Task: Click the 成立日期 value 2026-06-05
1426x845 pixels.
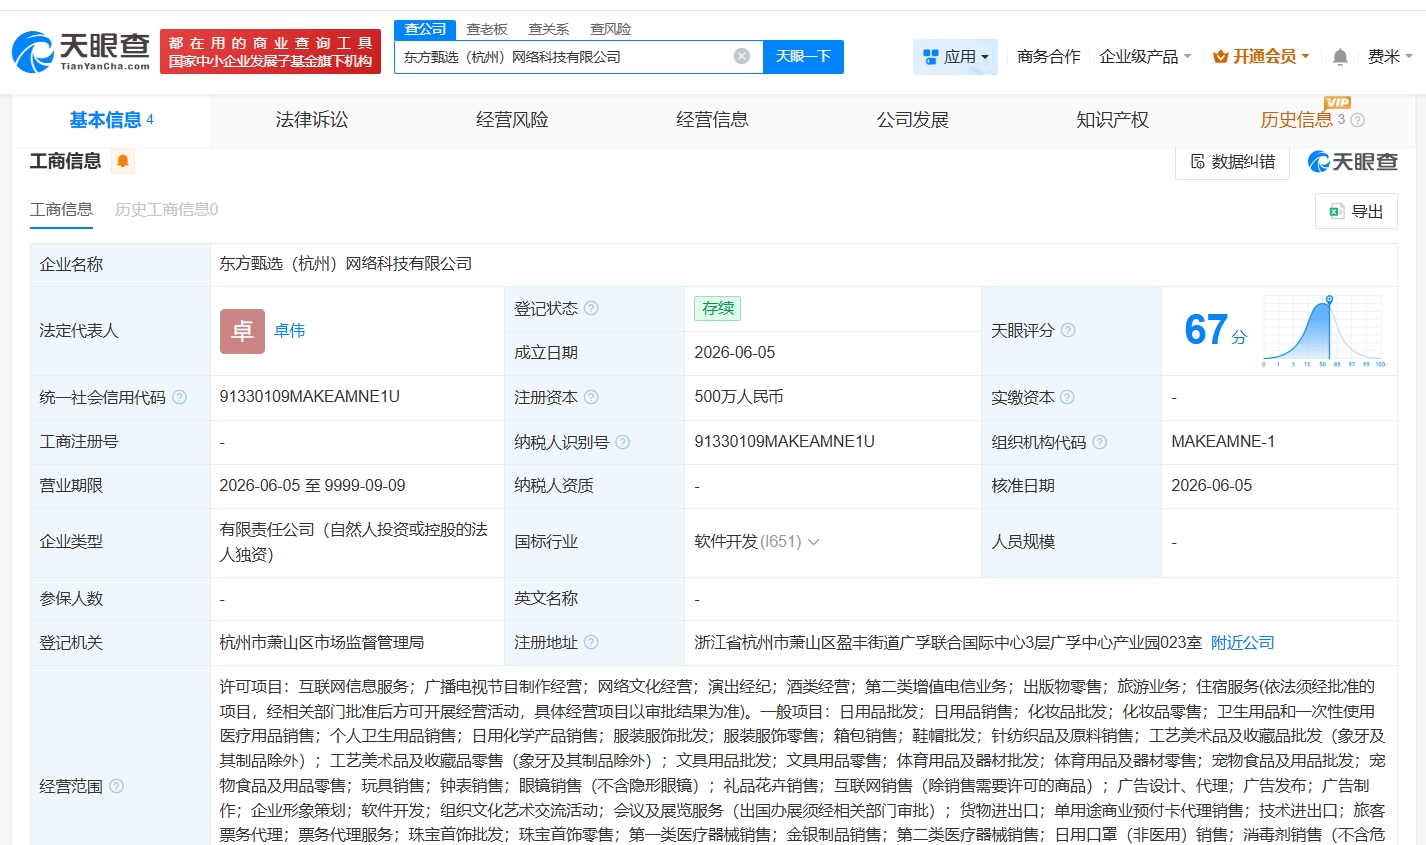Action: click(x=735, y=353)
